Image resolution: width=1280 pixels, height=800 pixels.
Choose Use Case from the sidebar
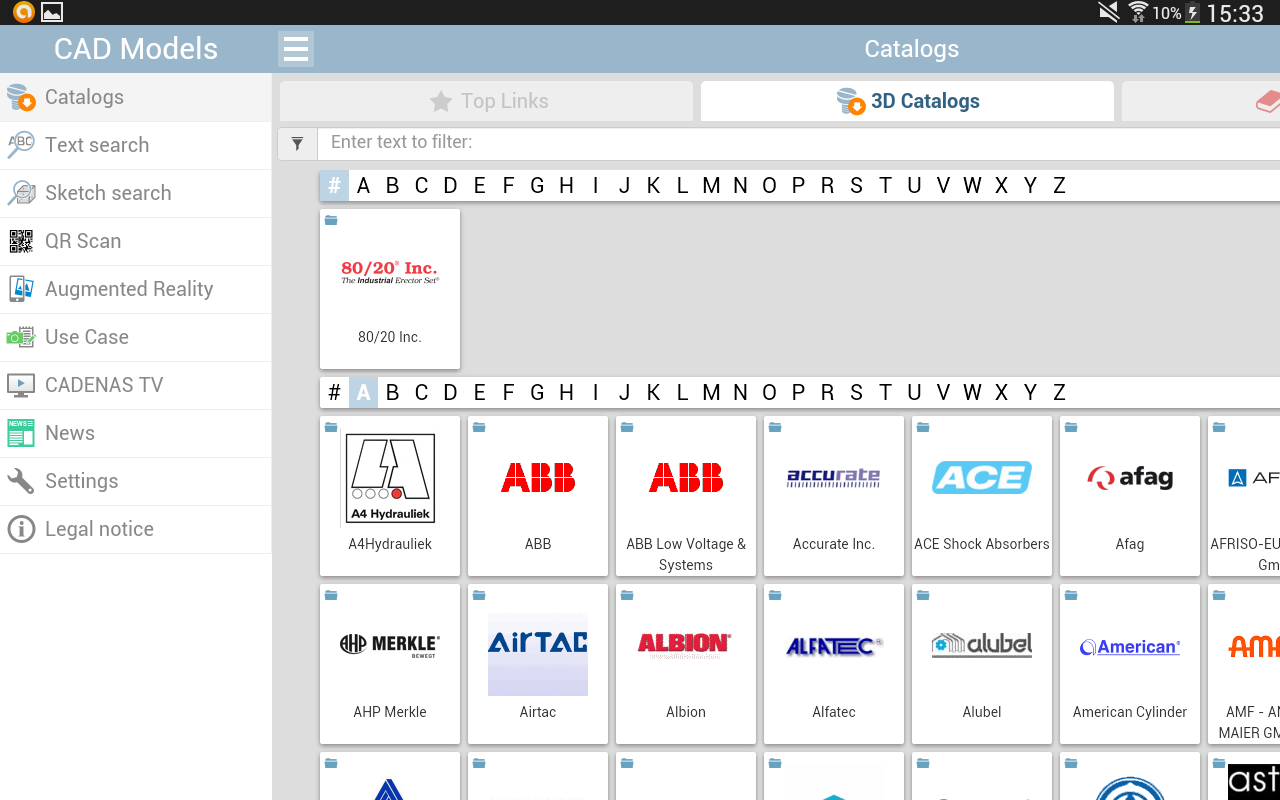pos(87,337)
